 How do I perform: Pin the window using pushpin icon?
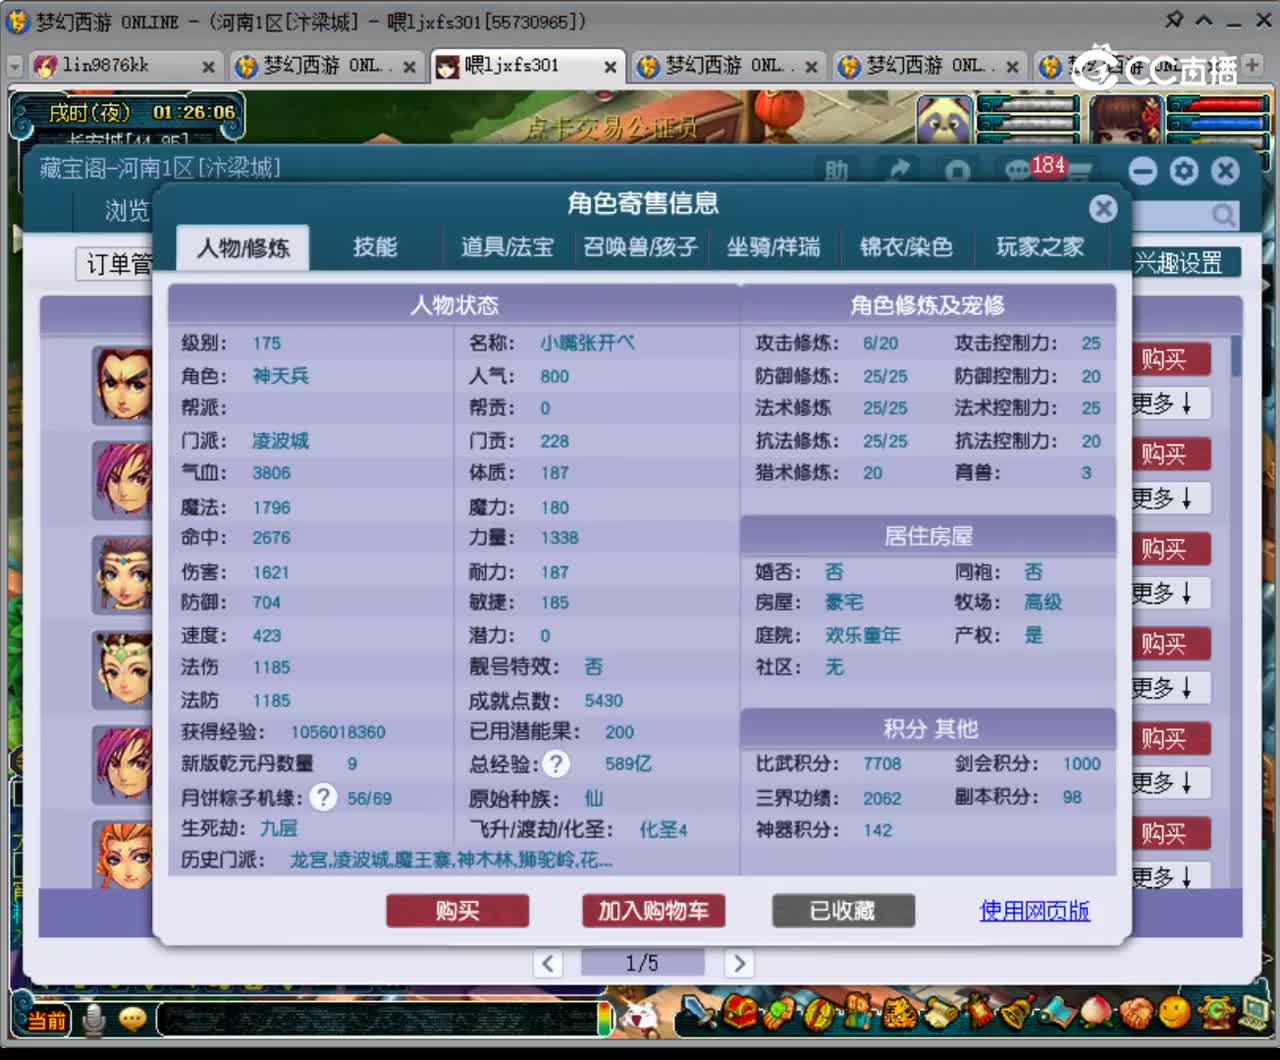1175,20
